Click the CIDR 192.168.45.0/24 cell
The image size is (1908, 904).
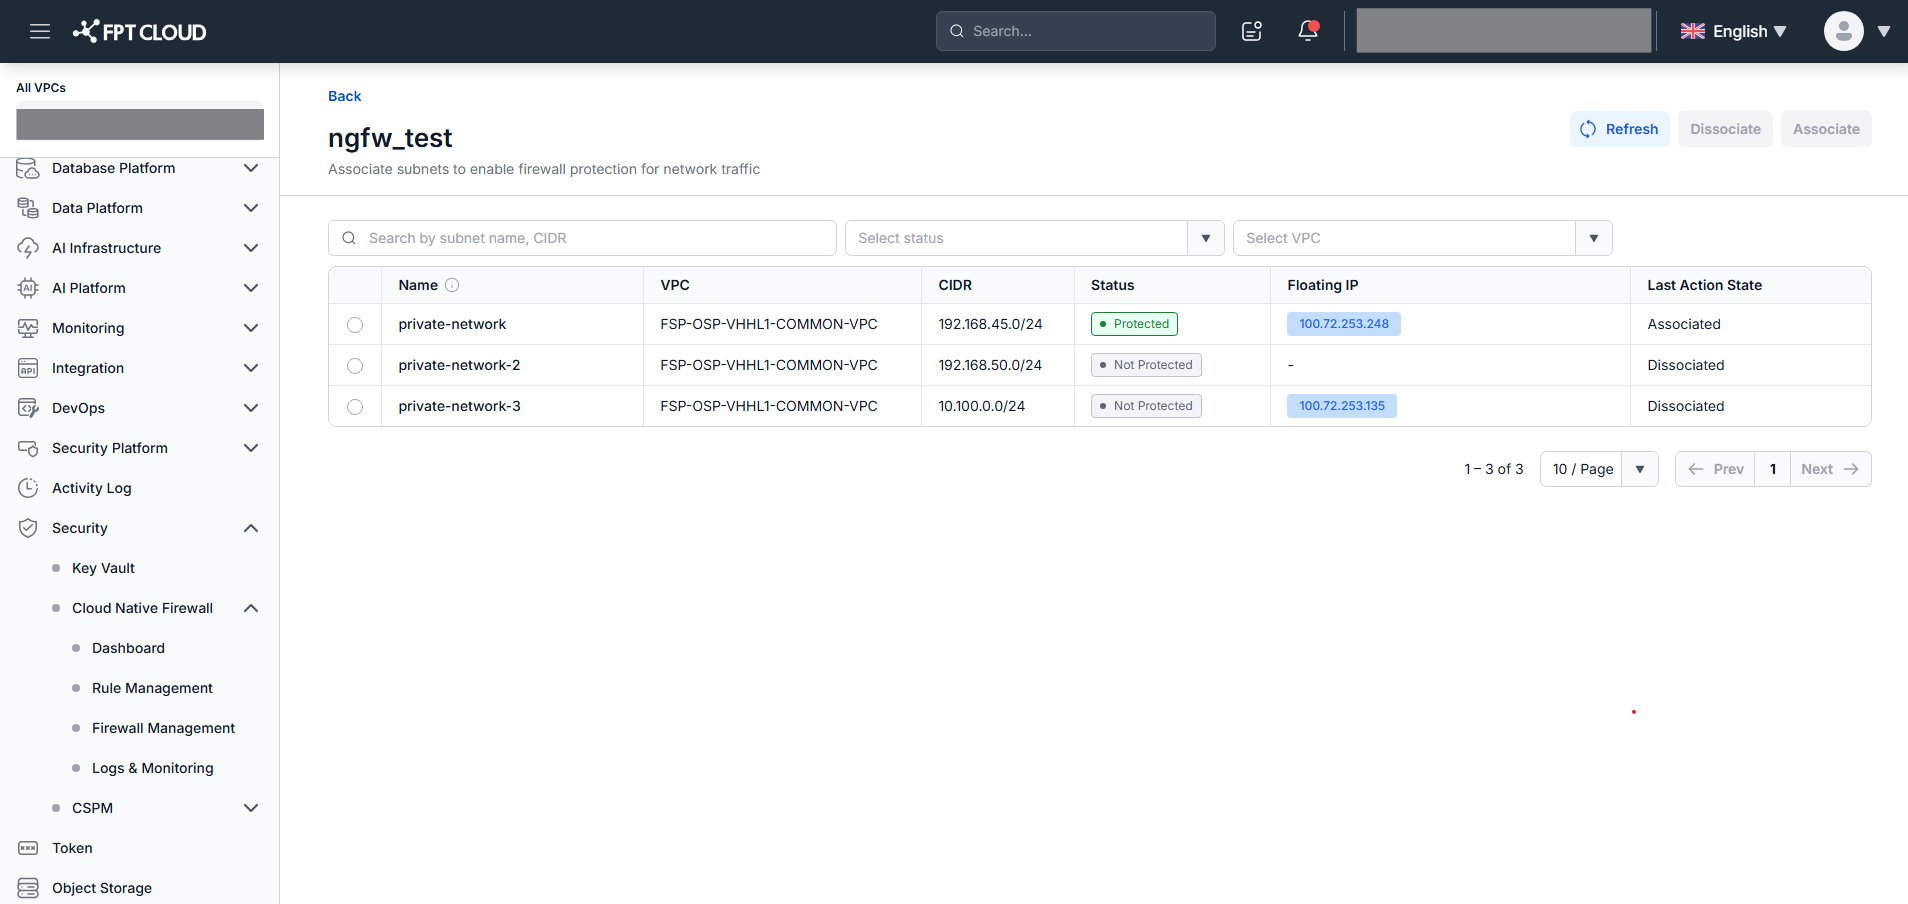point(998,324)
